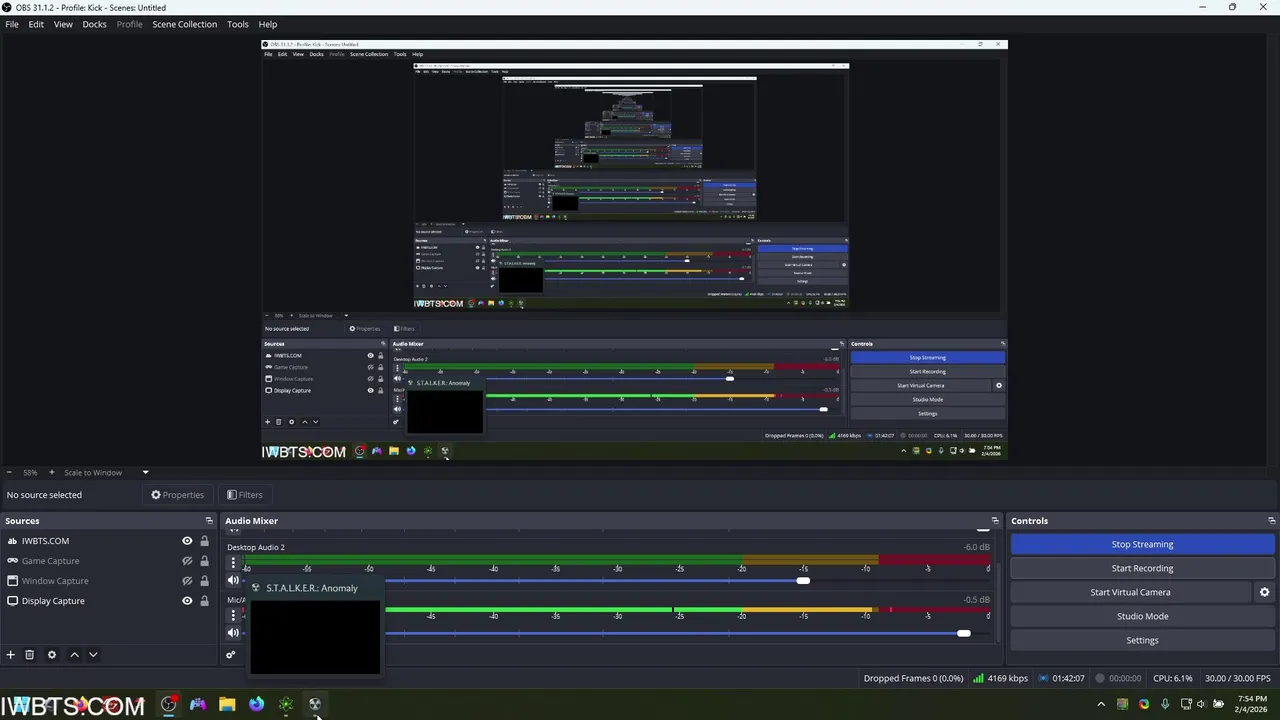Select the Display Capture source row
Screen dimensions: 1280x720
(x=109, y=601)
